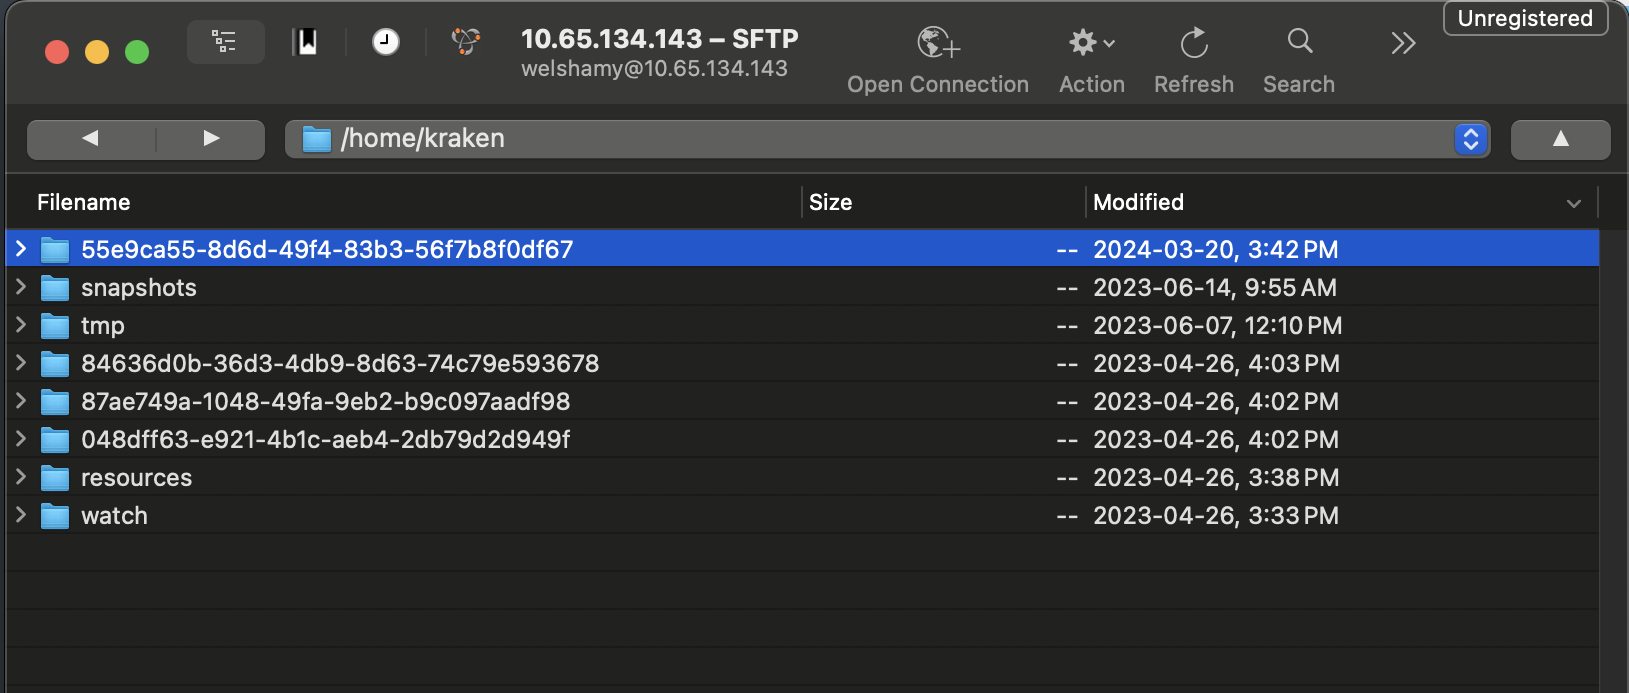Show more toolbar items chevron
Image resolution: width=1629 pixels, height=693 pixels.
(1403, 43)
